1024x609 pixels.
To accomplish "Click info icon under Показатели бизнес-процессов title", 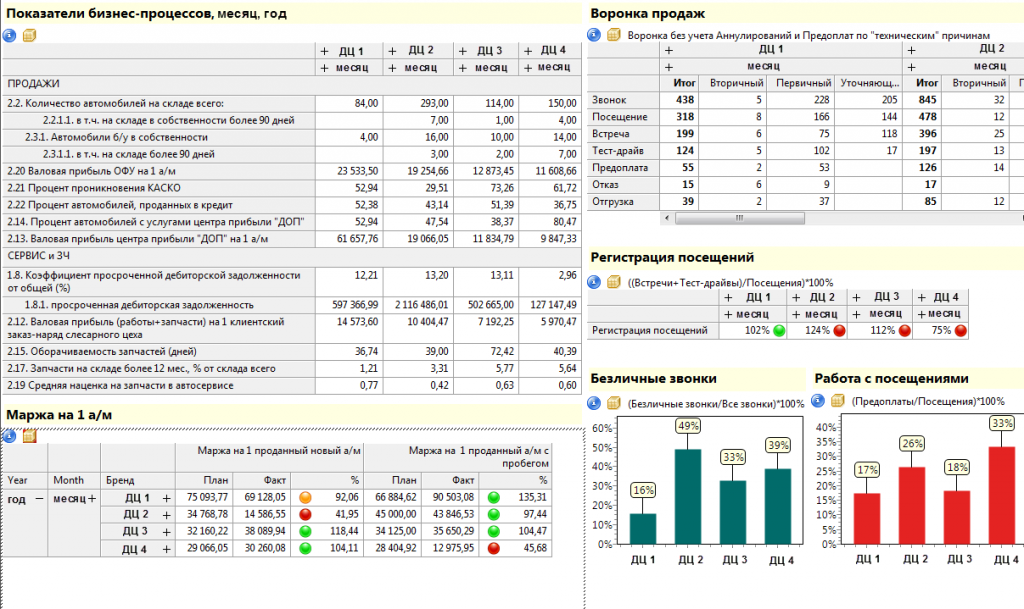I will [x=10, y=35].
